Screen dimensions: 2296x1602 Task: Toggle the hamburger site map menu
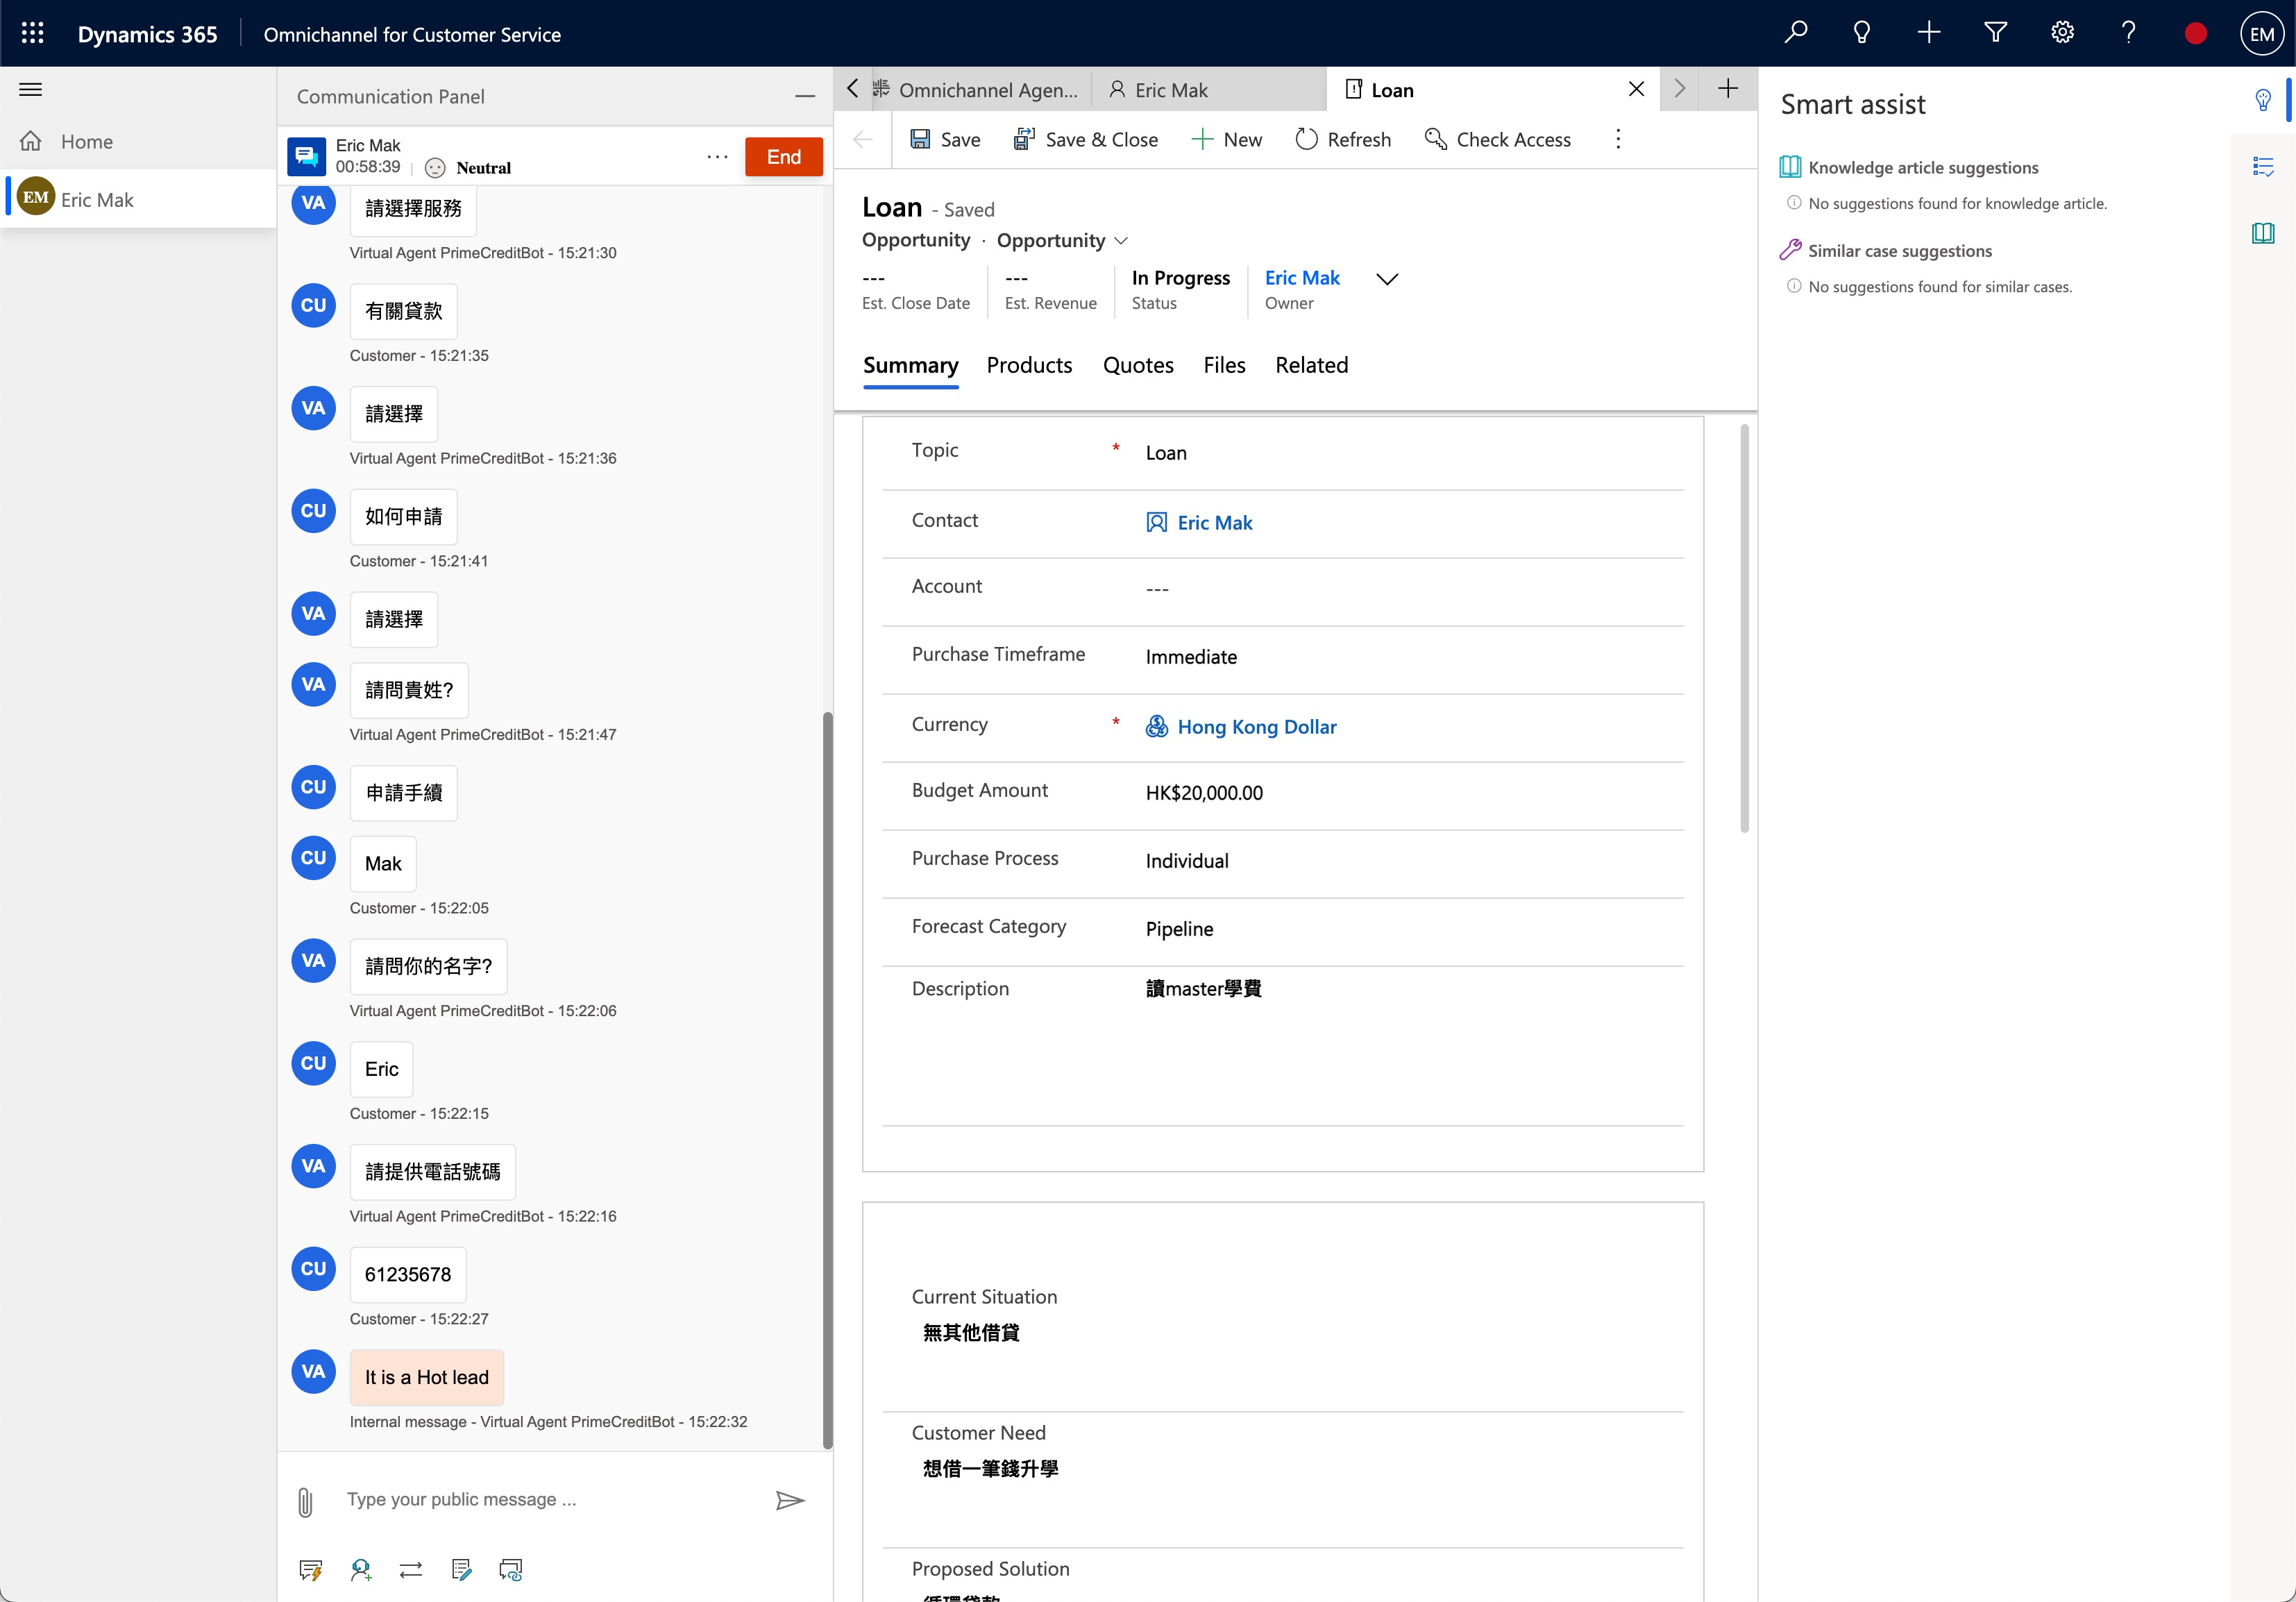tap(31, 90)
